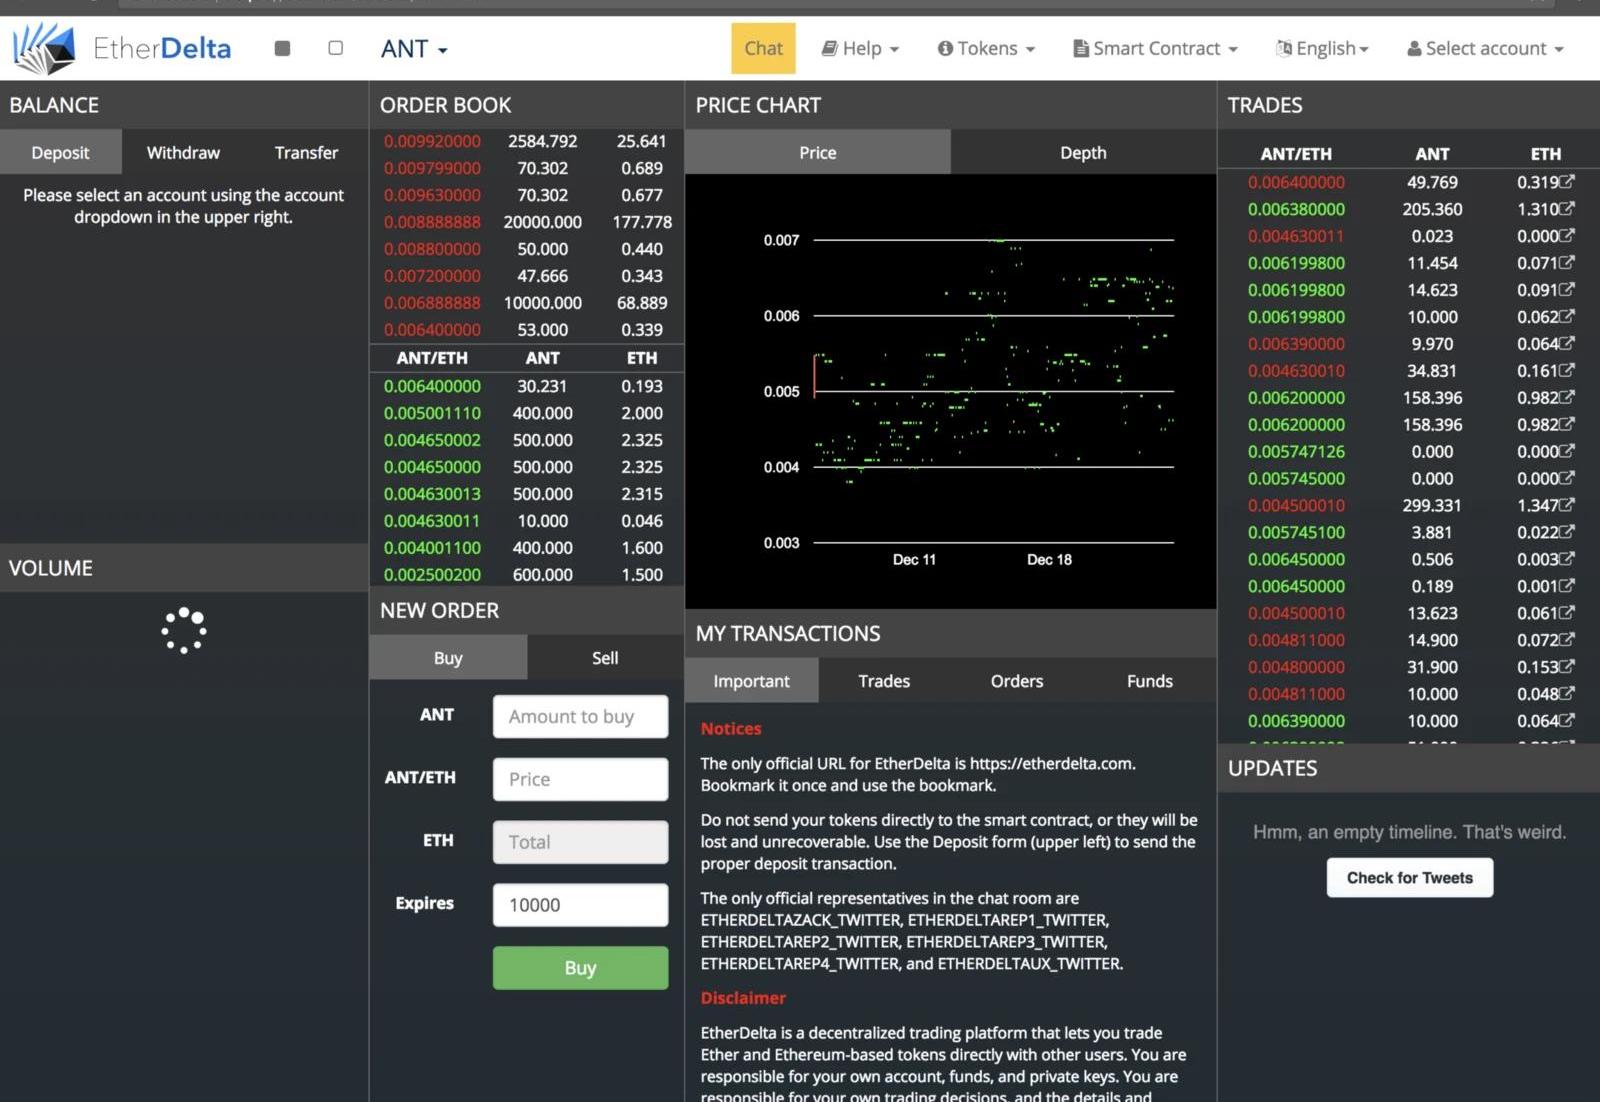Click the EtherDelta logo icon
Viewport: 1600px width, 1102px height.
[44, 48]
